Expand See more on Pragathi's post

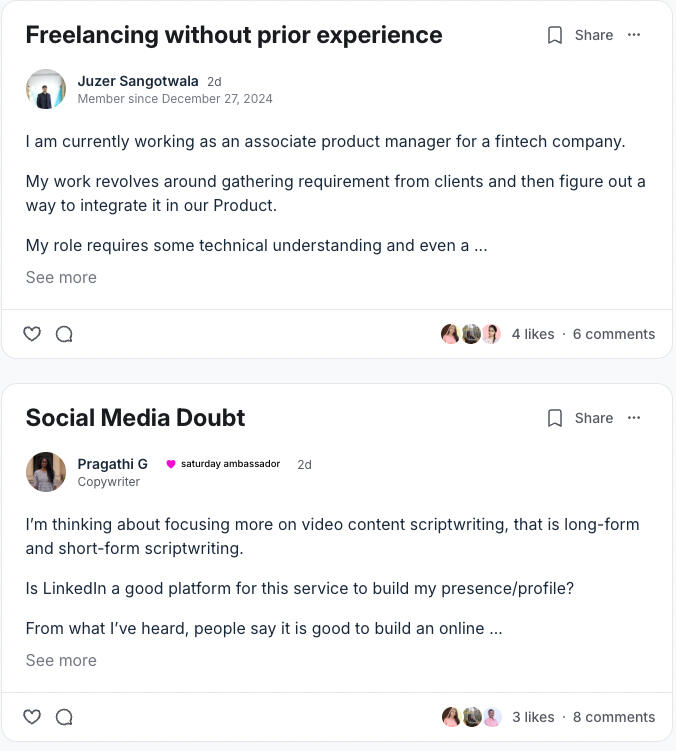61,660
